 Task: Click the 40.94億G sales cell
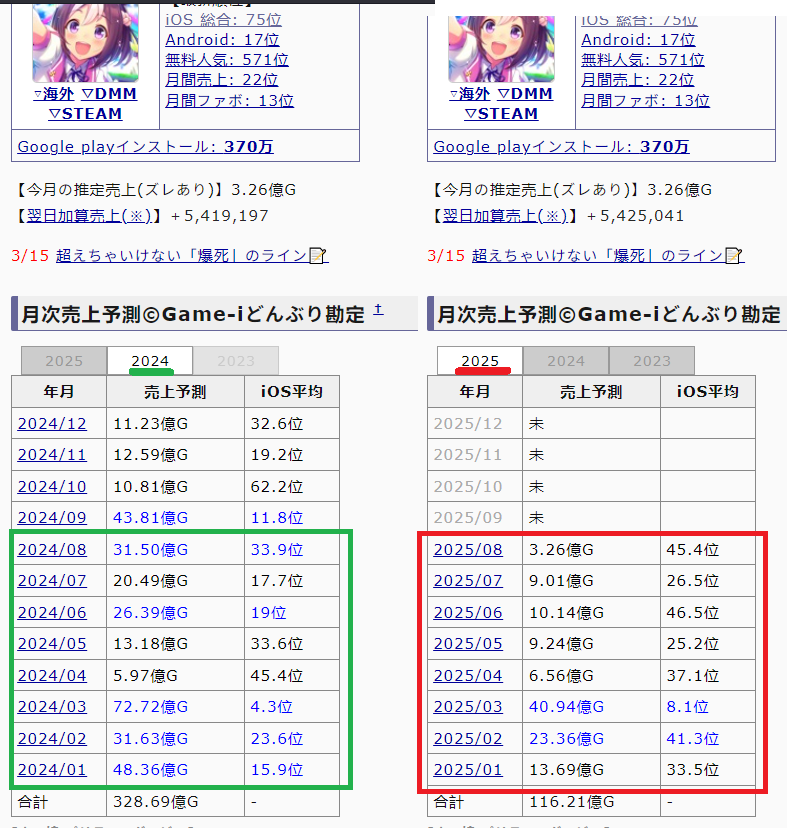click(592, 707)
